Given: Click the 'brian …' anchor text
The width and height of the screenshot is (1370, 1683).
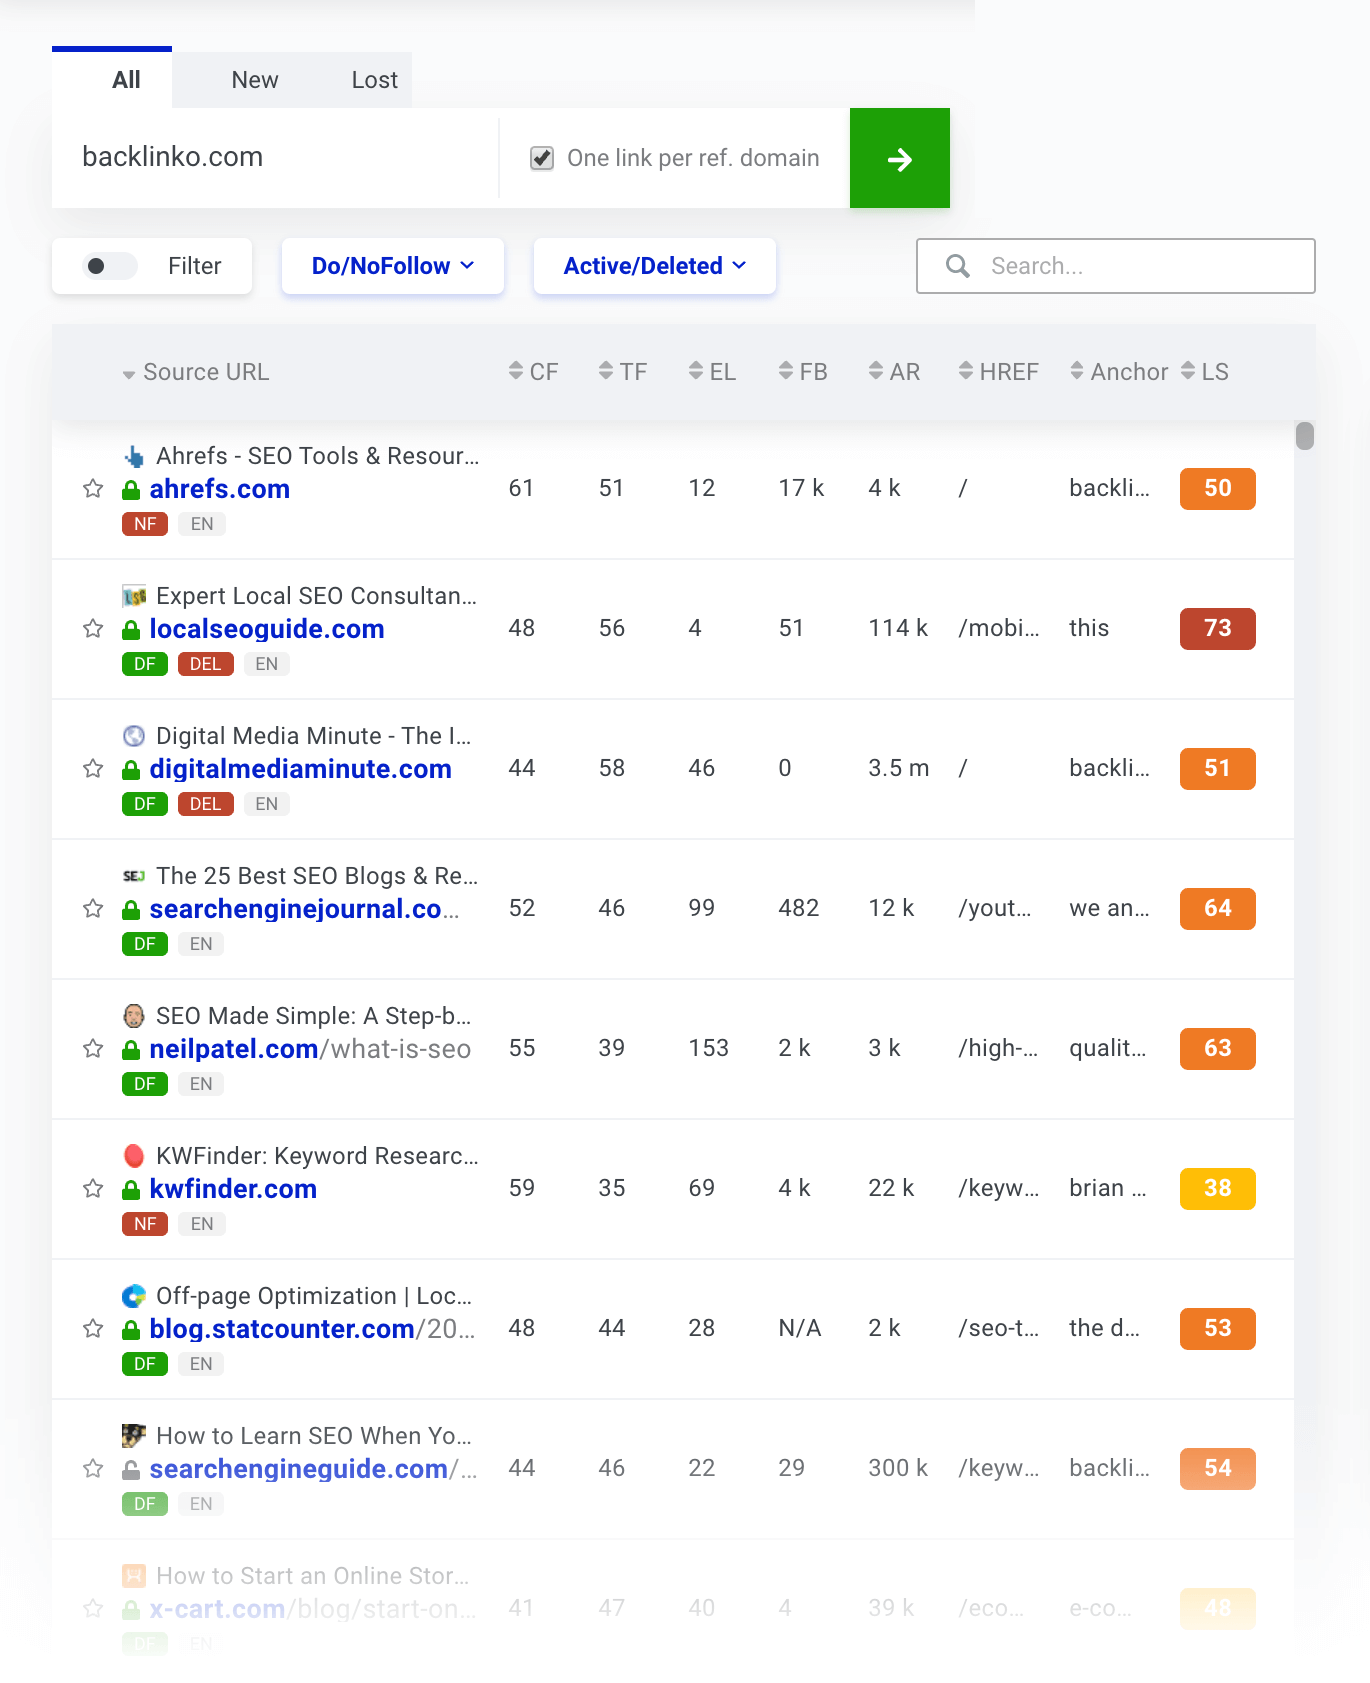Looking at the screenshot, I should coord(1108,1188).
